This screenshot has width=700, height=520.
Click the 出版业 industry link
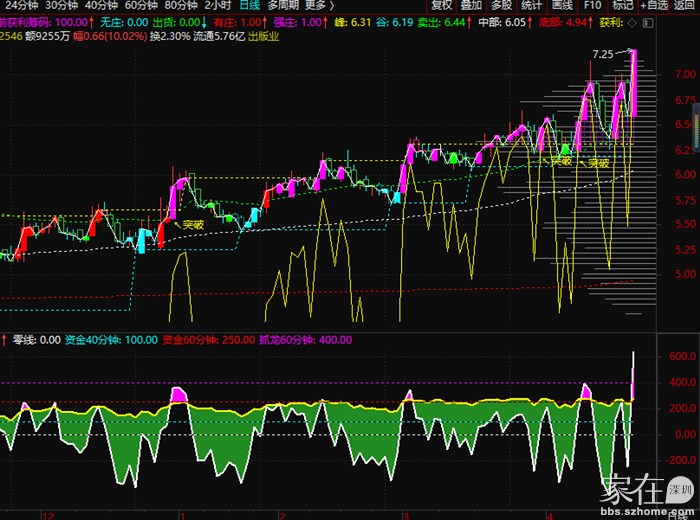264,36
